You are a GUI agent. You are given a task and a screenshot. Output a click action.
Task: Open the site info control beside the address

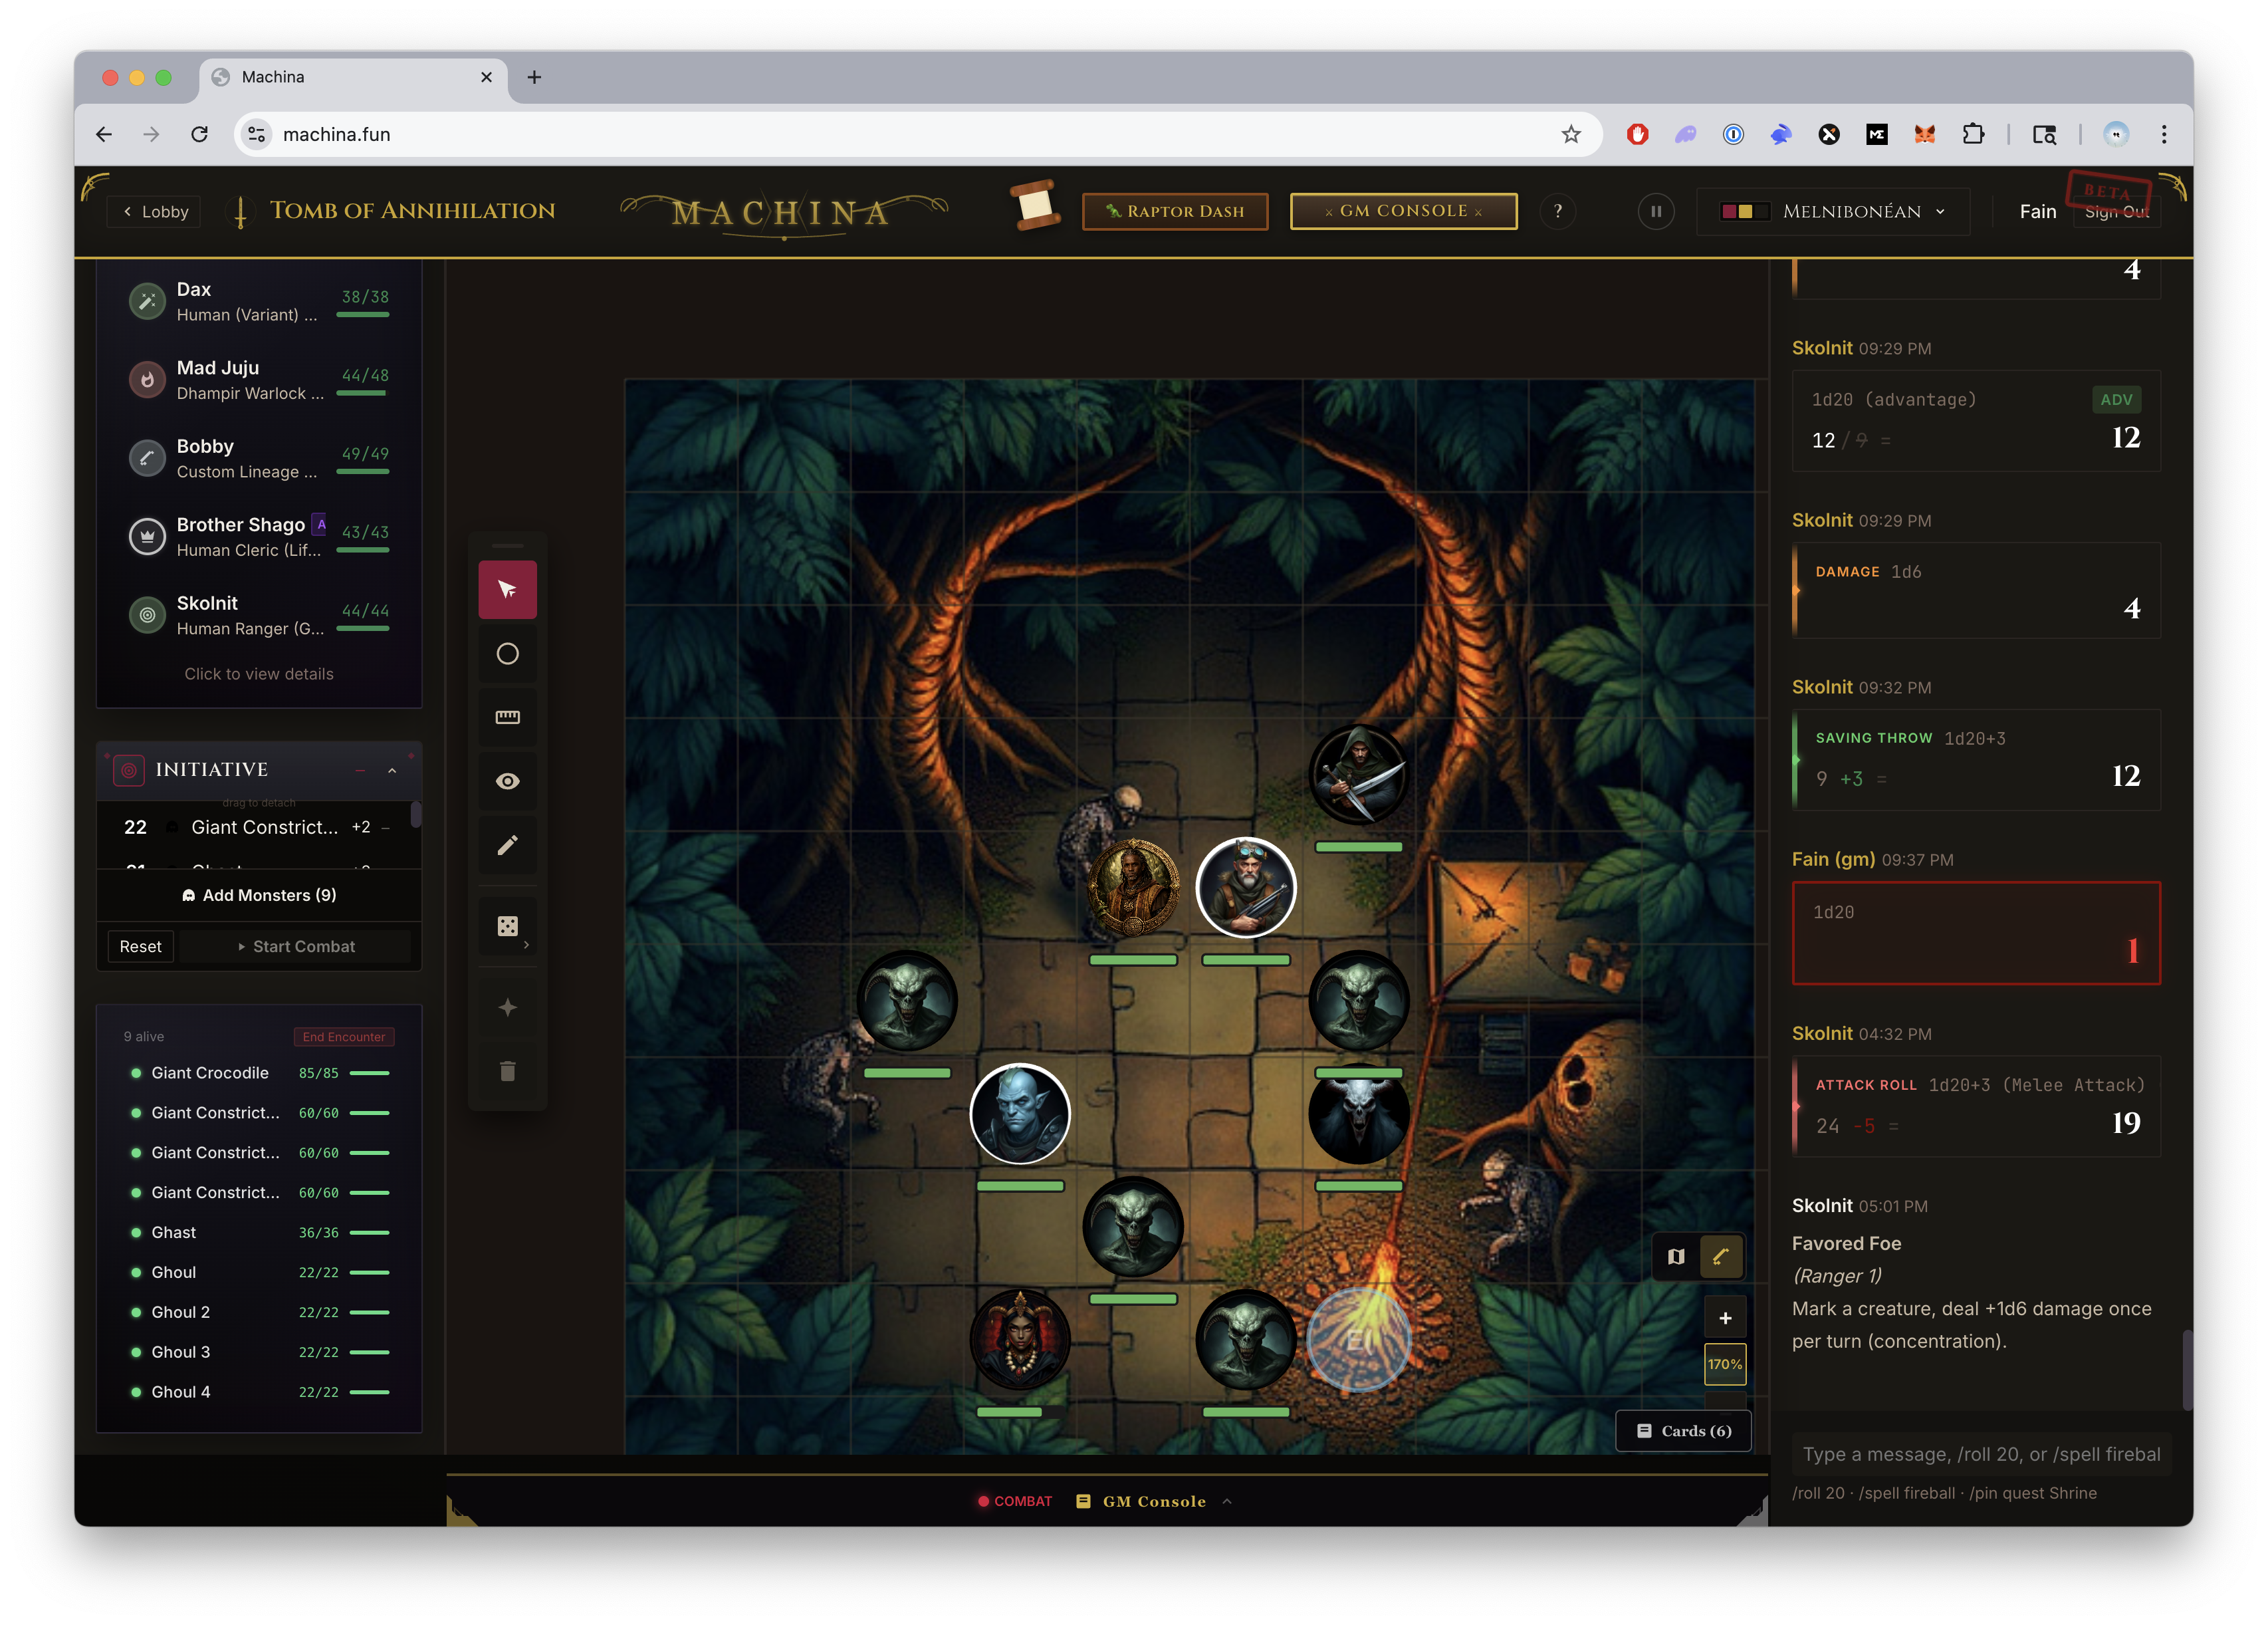[257, 134]
